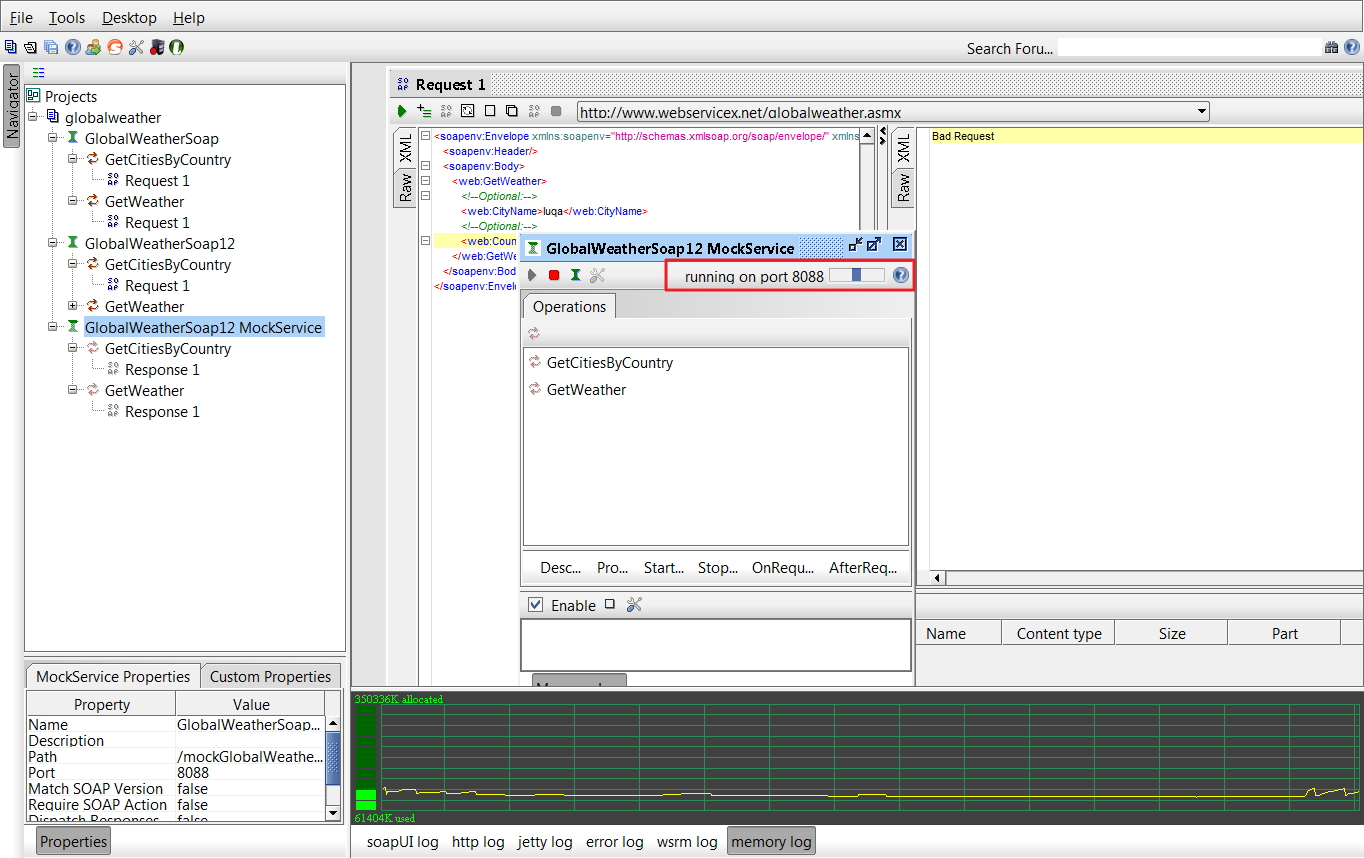The width and height of the screenshot is (1364, 858).
Task: Switch to the Custom Properties tab
Action: [270, 677]
